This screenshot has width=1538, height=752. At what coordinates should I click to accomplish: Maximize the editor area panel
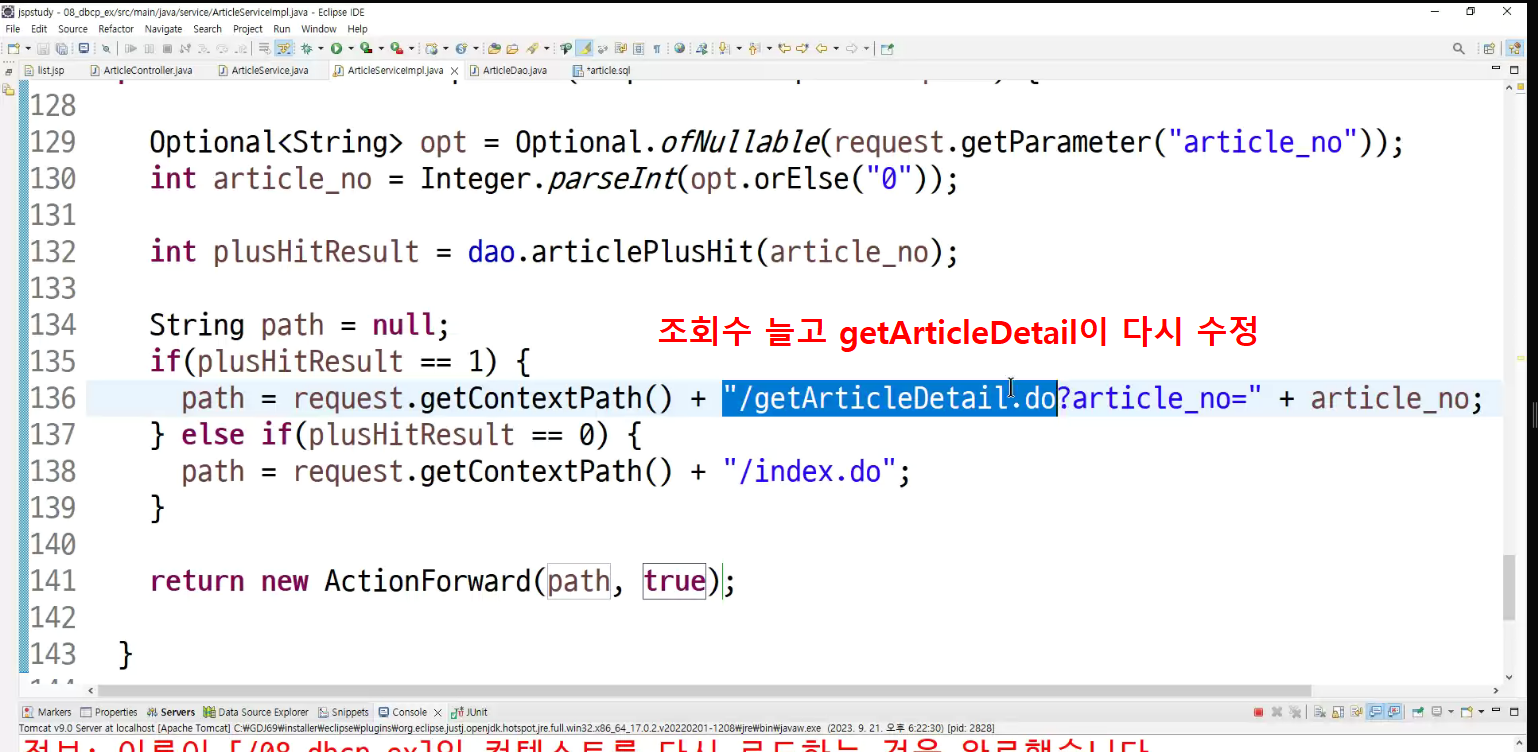pos(1514,69)
